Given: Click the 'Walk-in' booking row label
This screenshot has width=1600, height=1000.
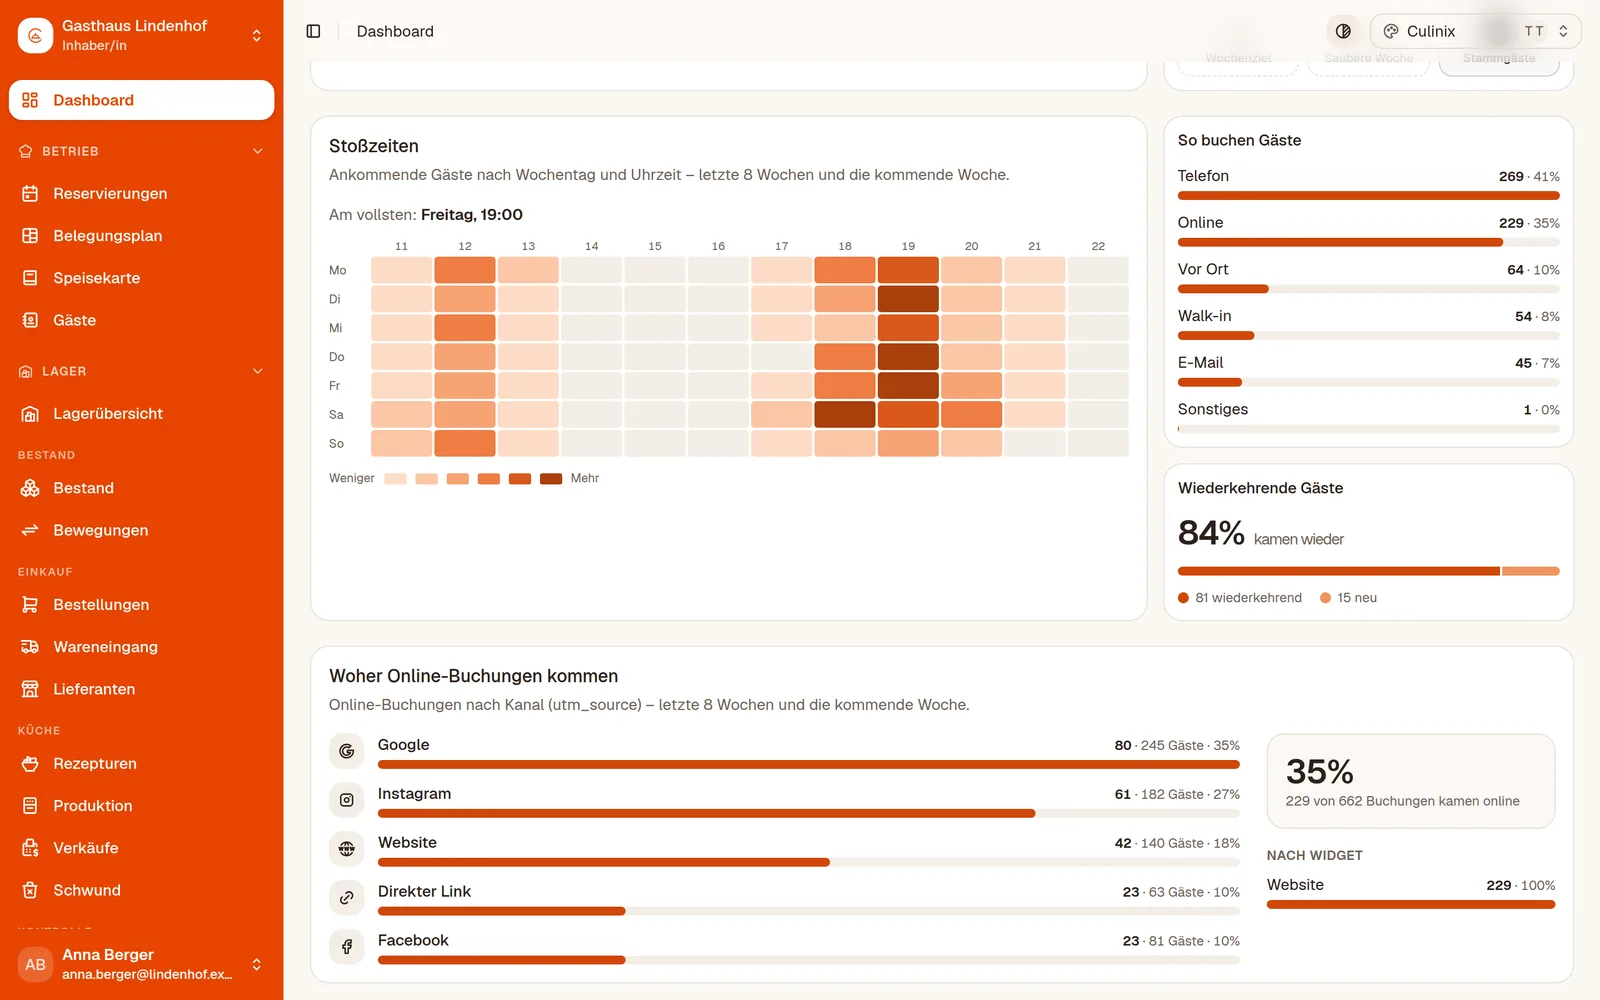Looking at the screenshot, I should [x=1204, y=316].
